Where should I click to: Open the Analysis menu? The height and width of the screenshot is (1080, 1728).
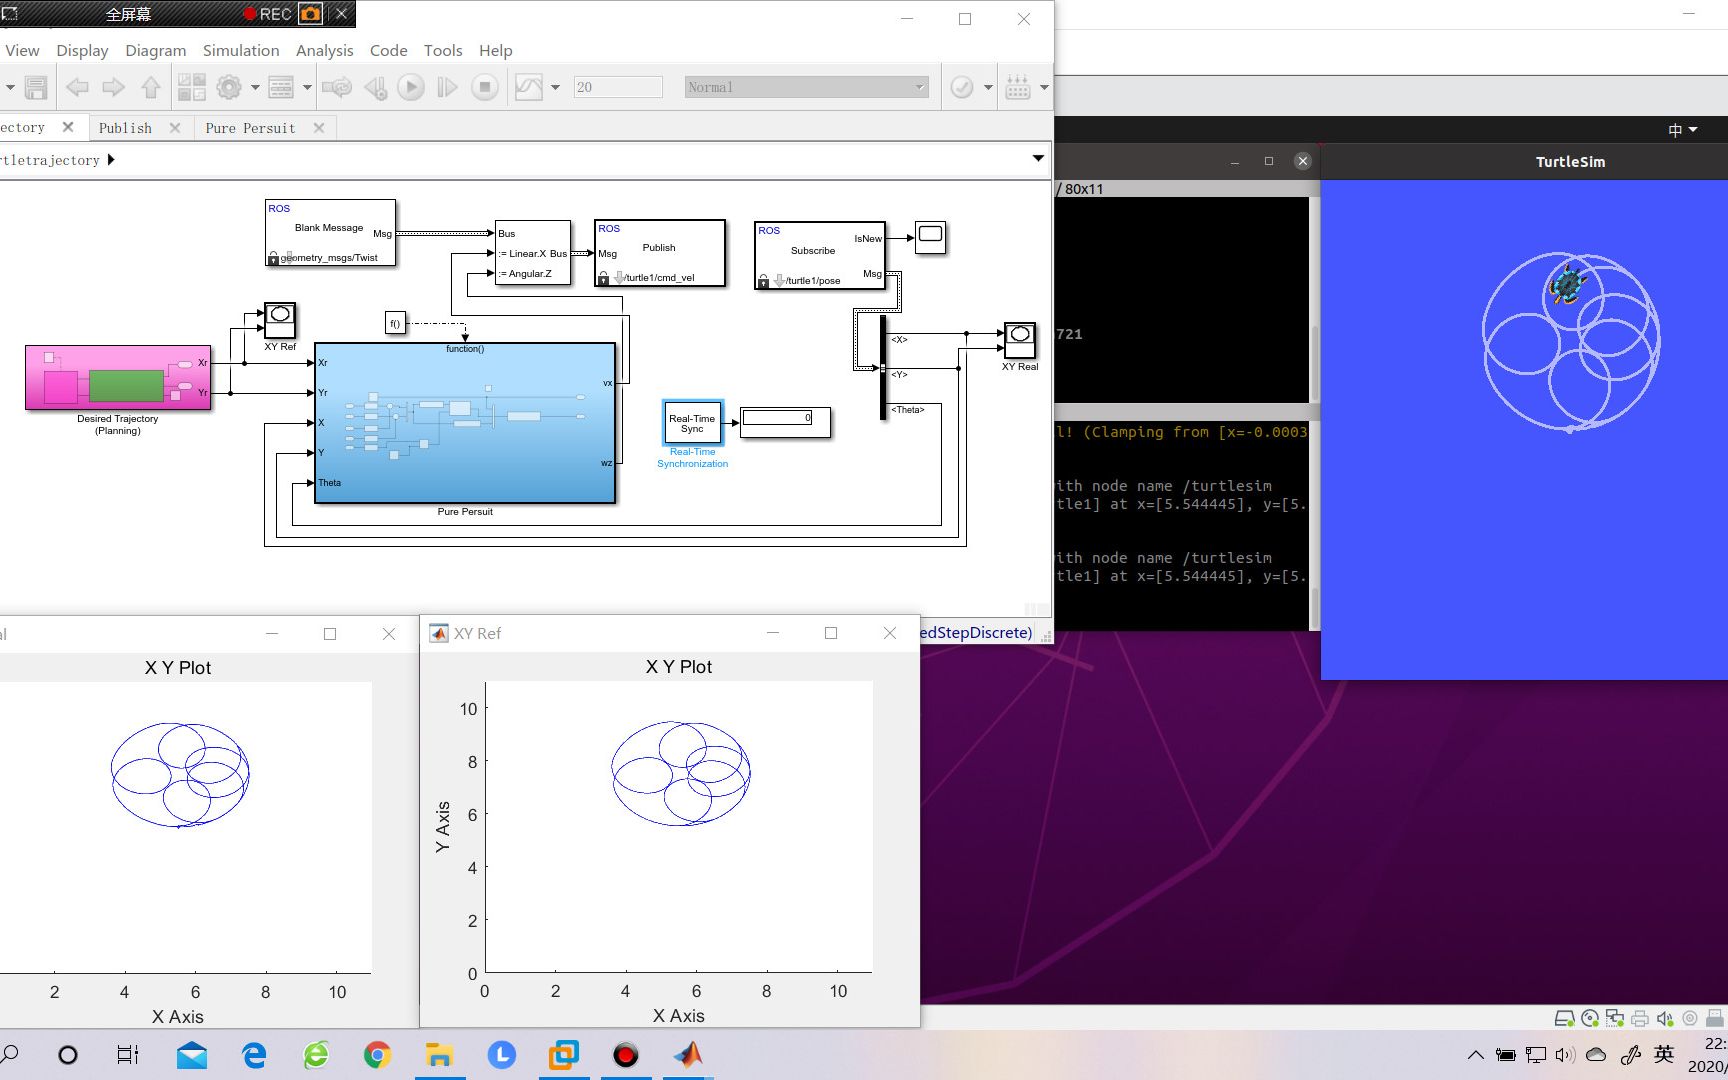(324, 50)
